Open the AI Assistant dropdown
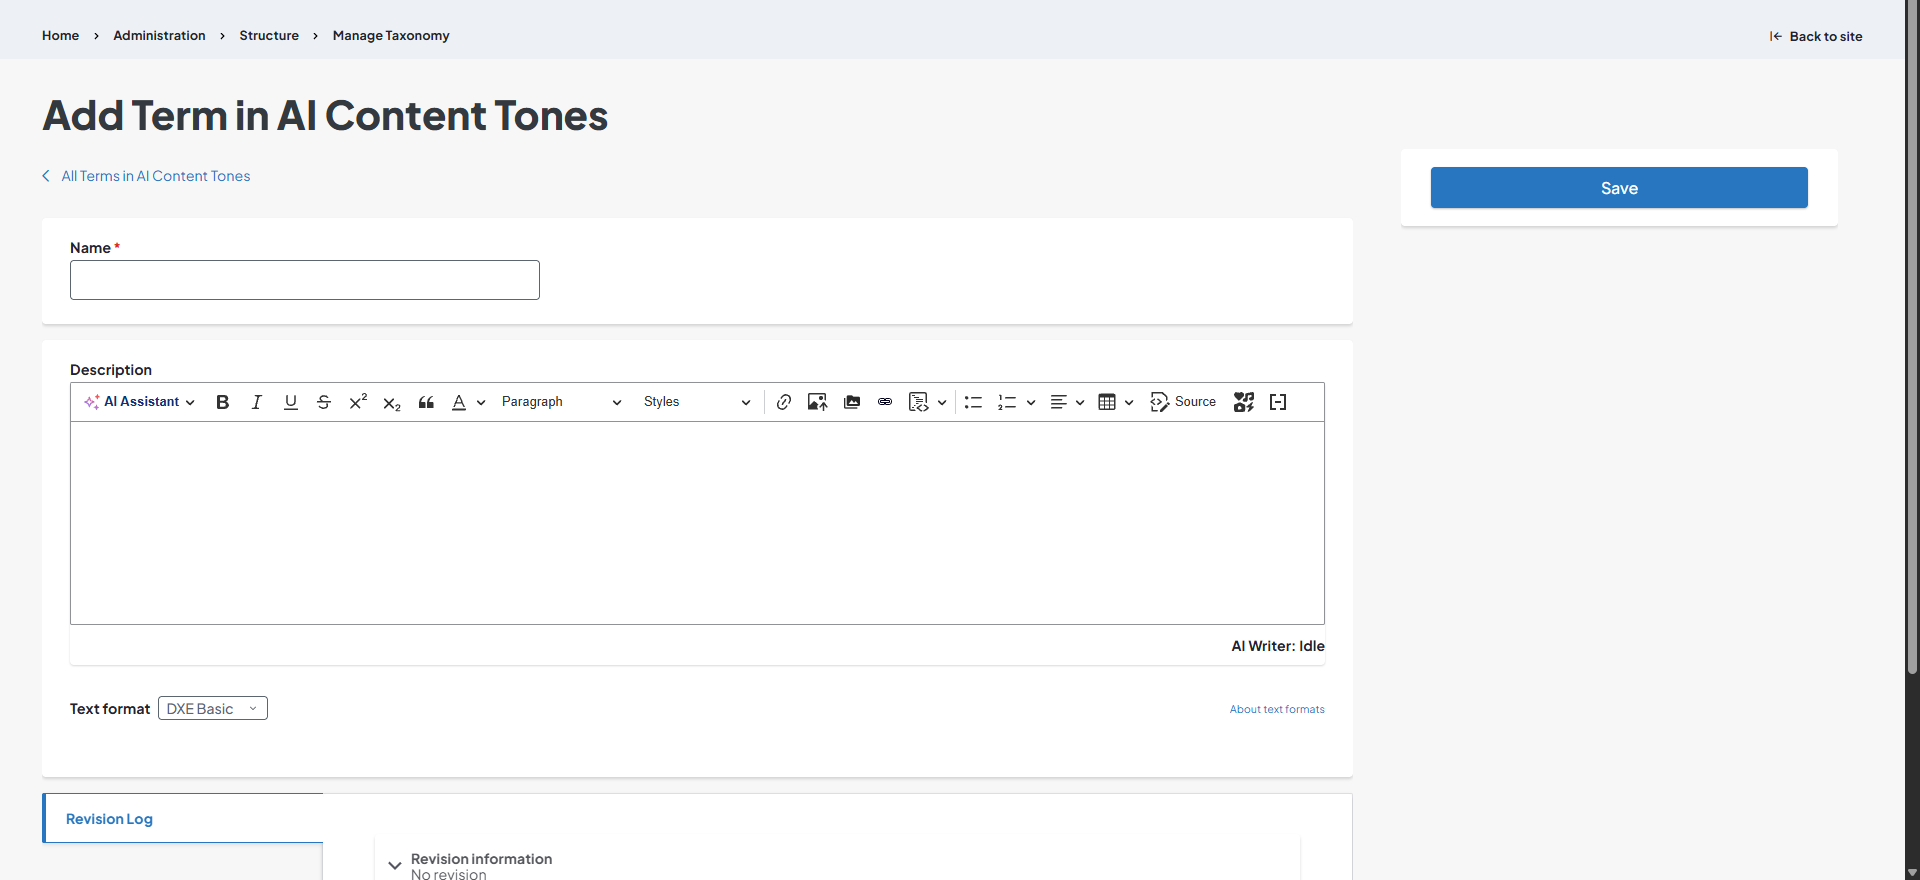1920x880 pixels. click(x=140, y=402)
